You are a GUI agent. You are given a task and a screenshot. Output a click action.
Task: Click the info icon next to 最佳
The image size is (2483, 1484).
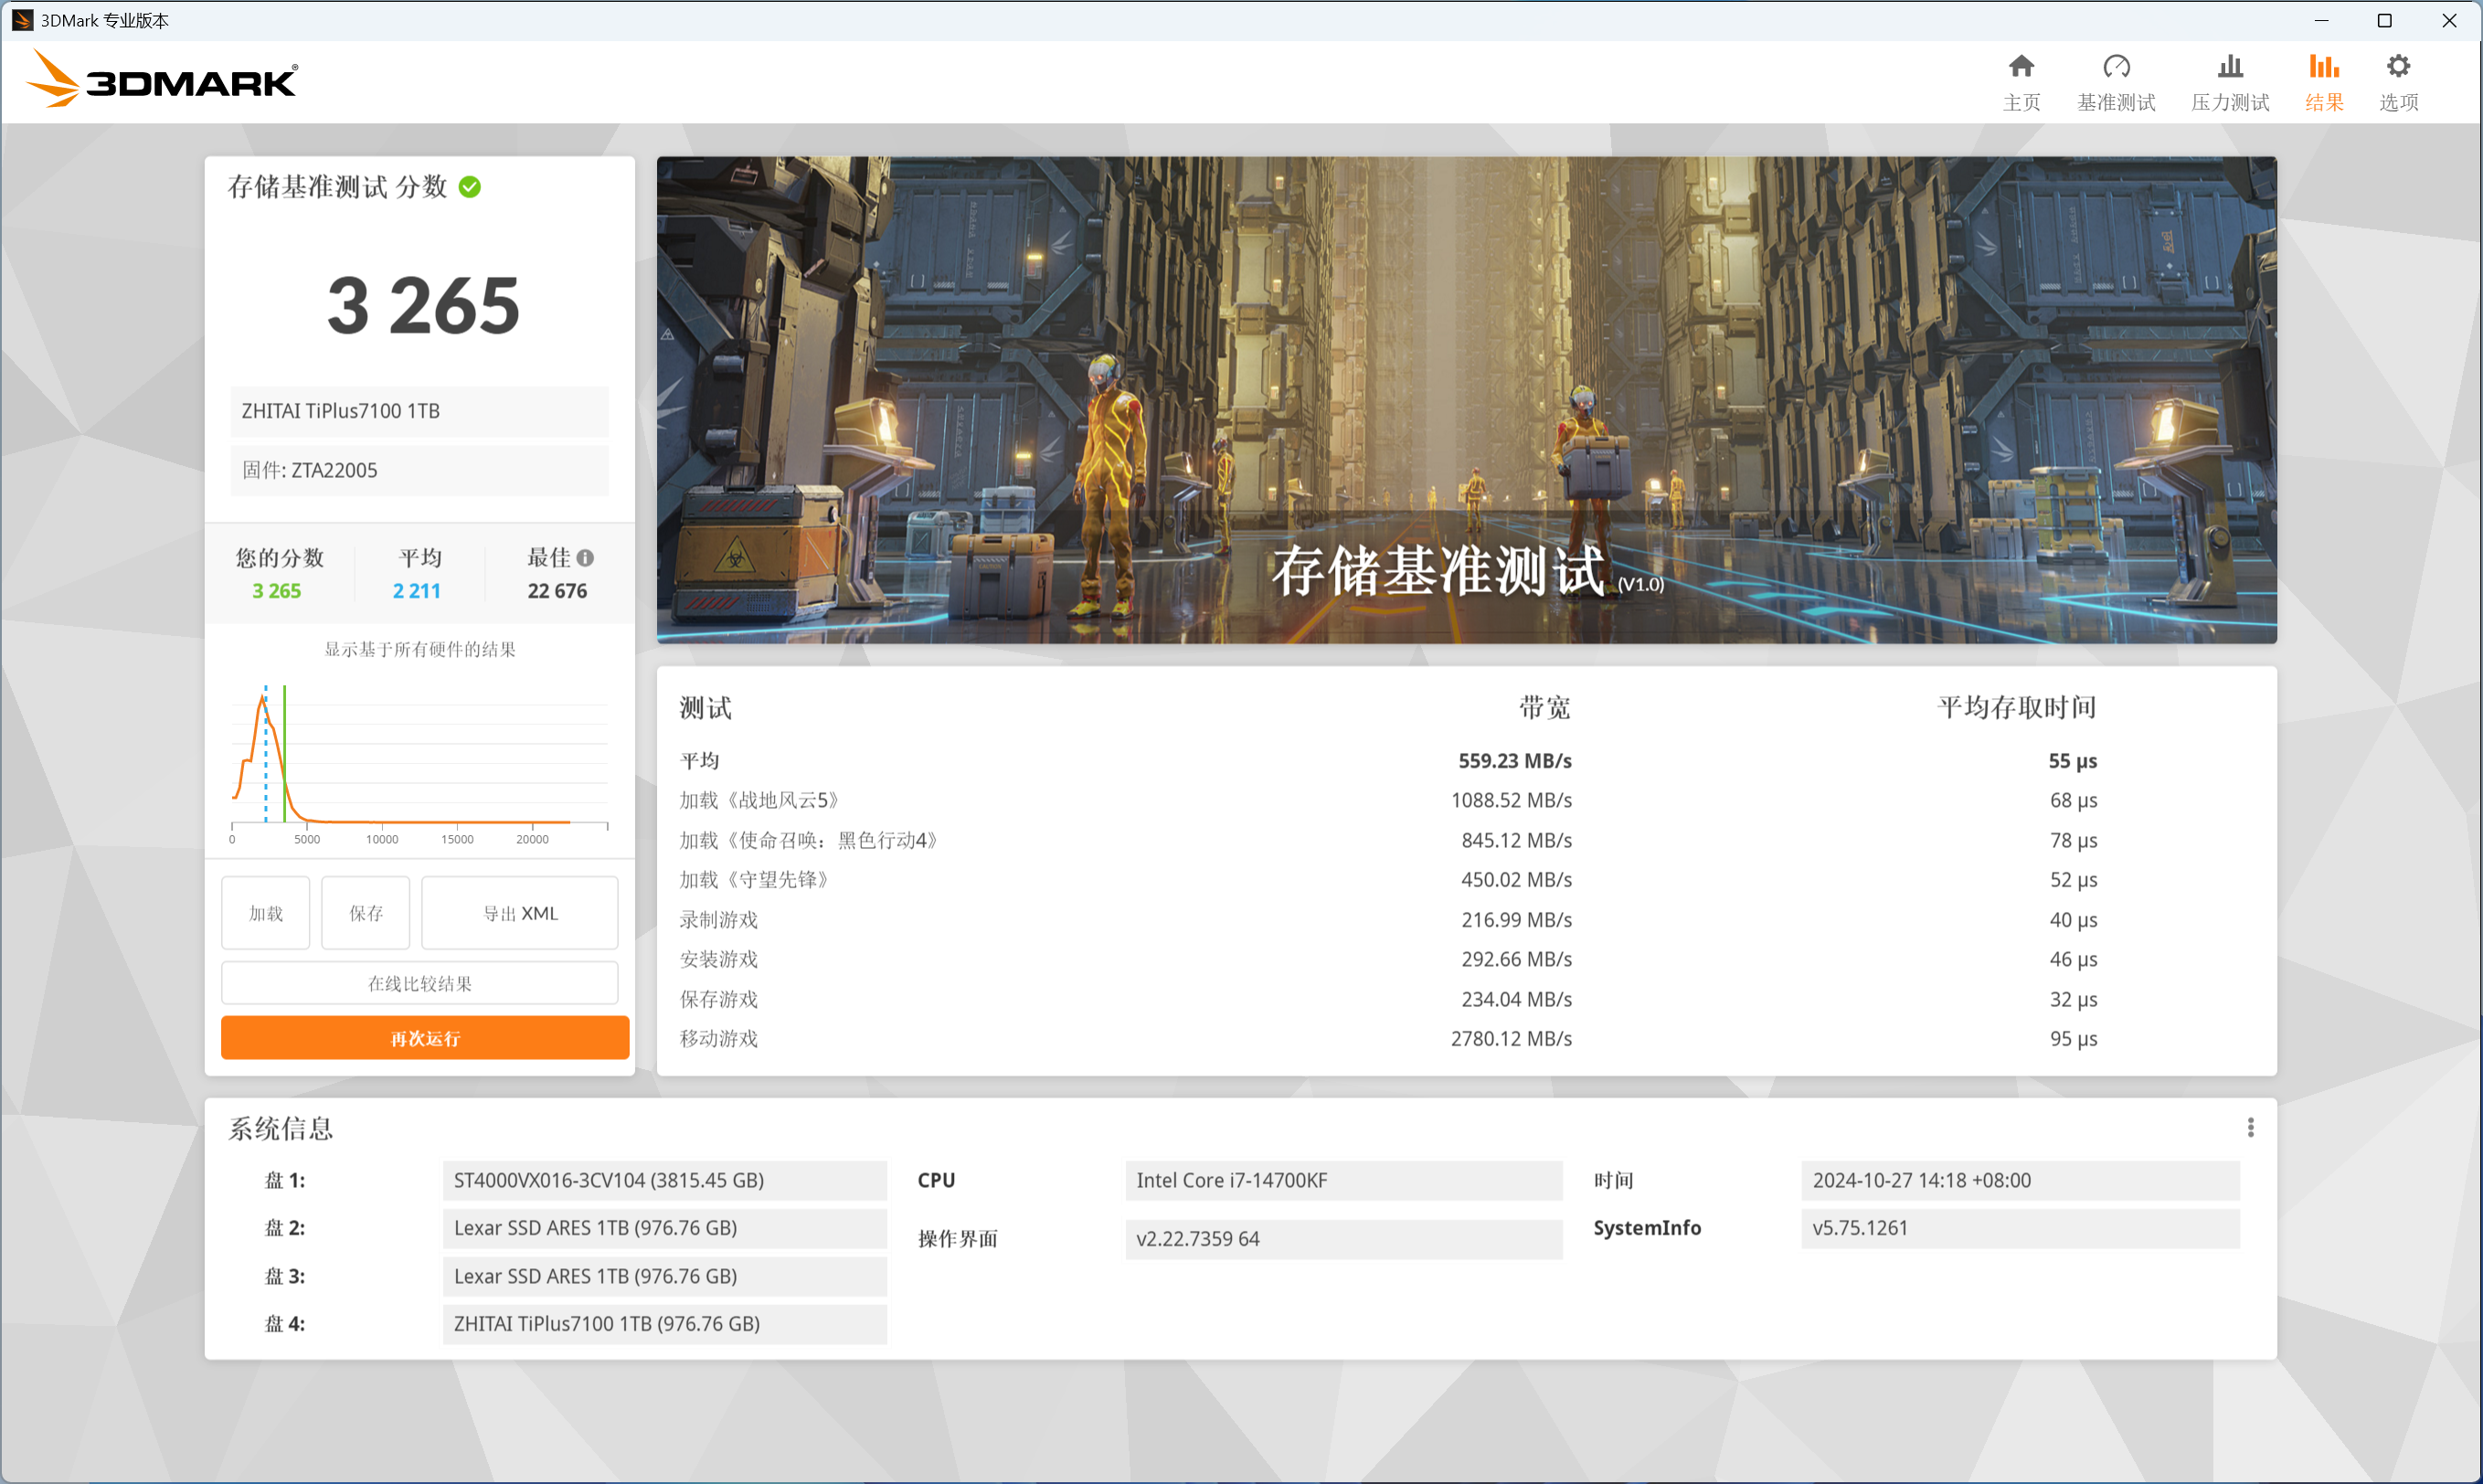585,558
